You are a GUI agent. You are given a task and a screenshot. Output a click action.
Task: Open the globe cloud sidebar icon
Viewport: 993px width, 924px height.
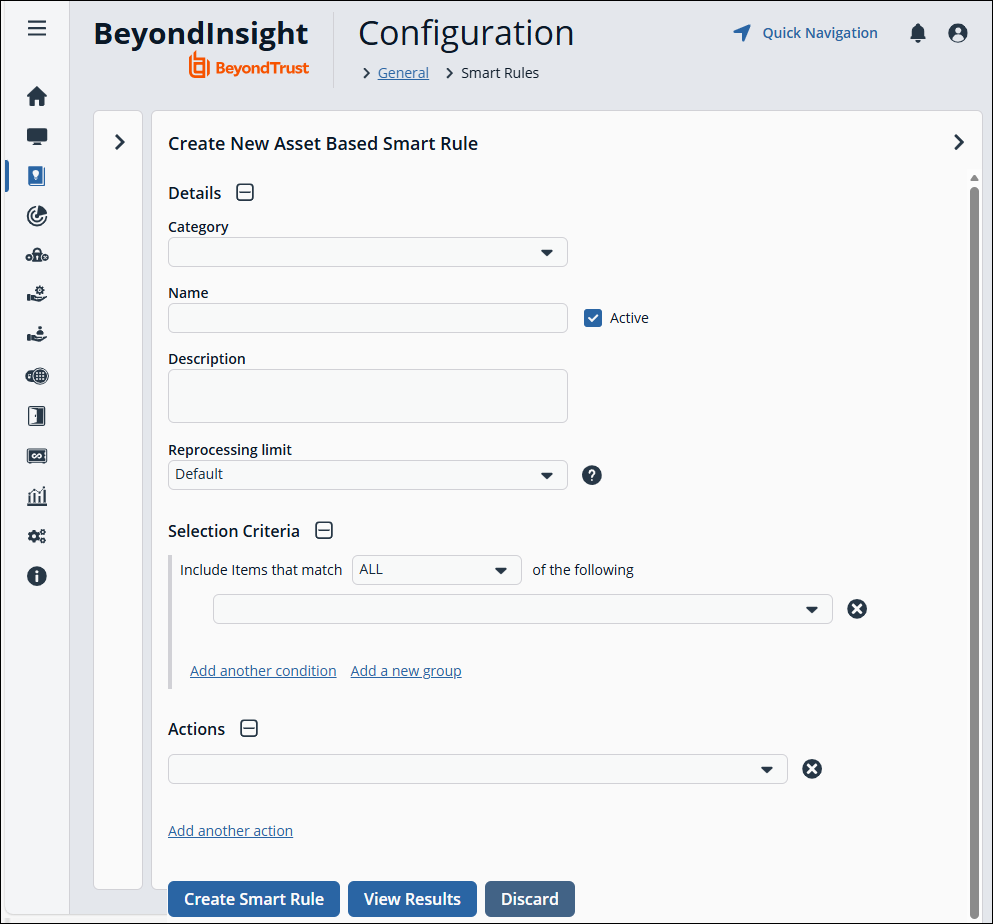37,376
